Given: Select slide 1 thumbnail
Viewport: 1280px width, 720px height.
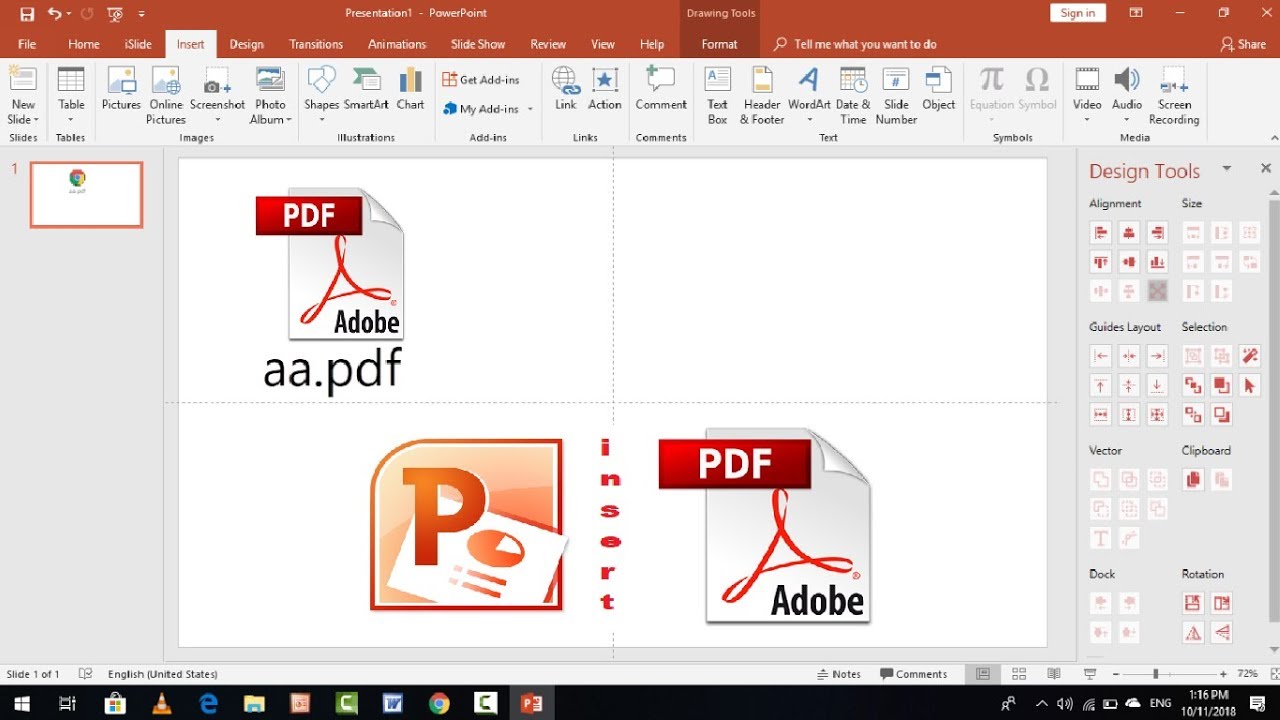Looking at the screenshot, I should [x=86, y=194].
